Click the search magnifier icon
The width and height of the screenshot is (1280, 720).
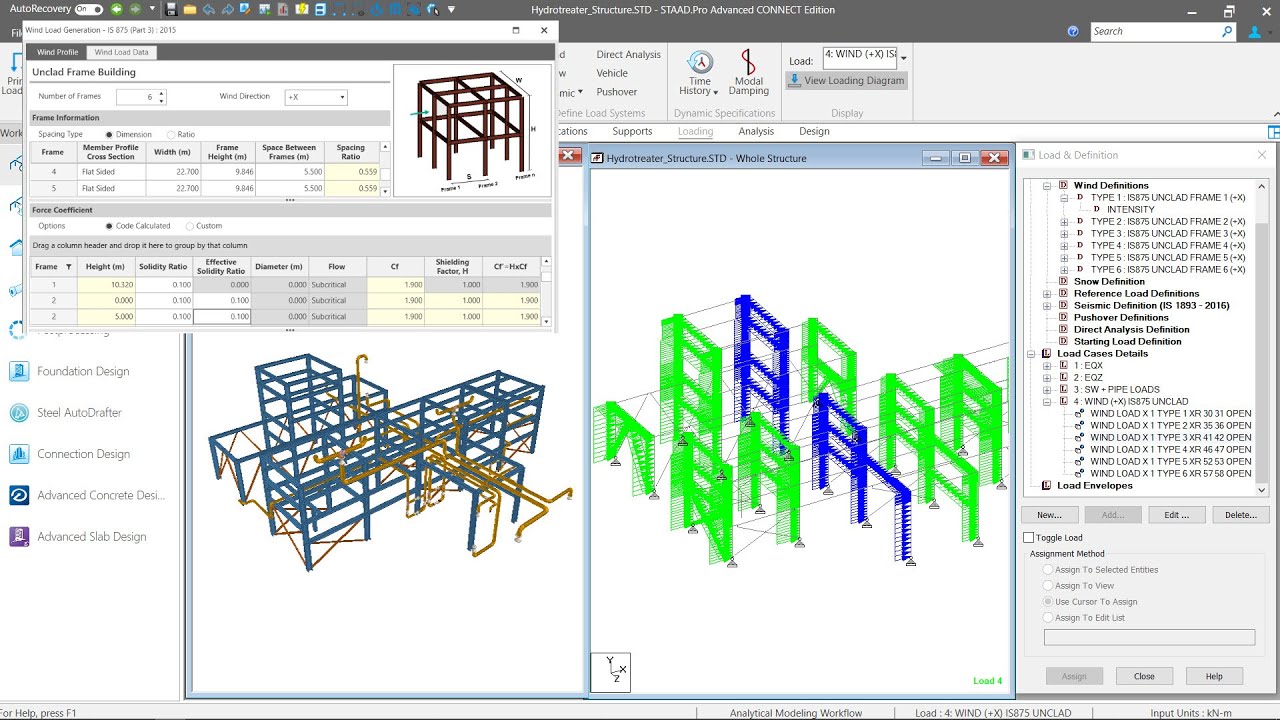(1227, 31)
